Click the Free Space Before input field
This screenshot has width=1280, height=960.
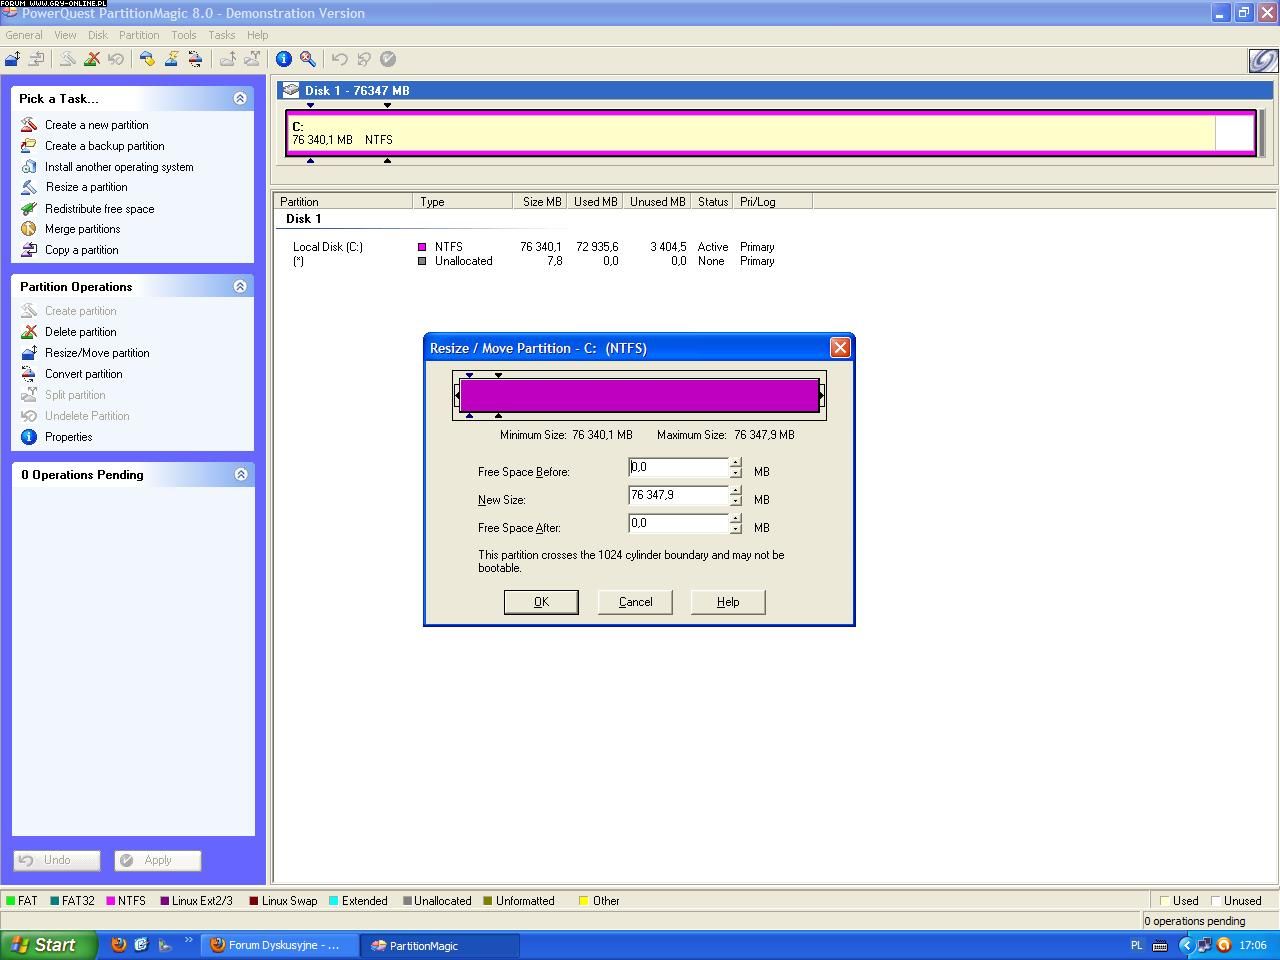pyautogui.click(x=678, y=468)
